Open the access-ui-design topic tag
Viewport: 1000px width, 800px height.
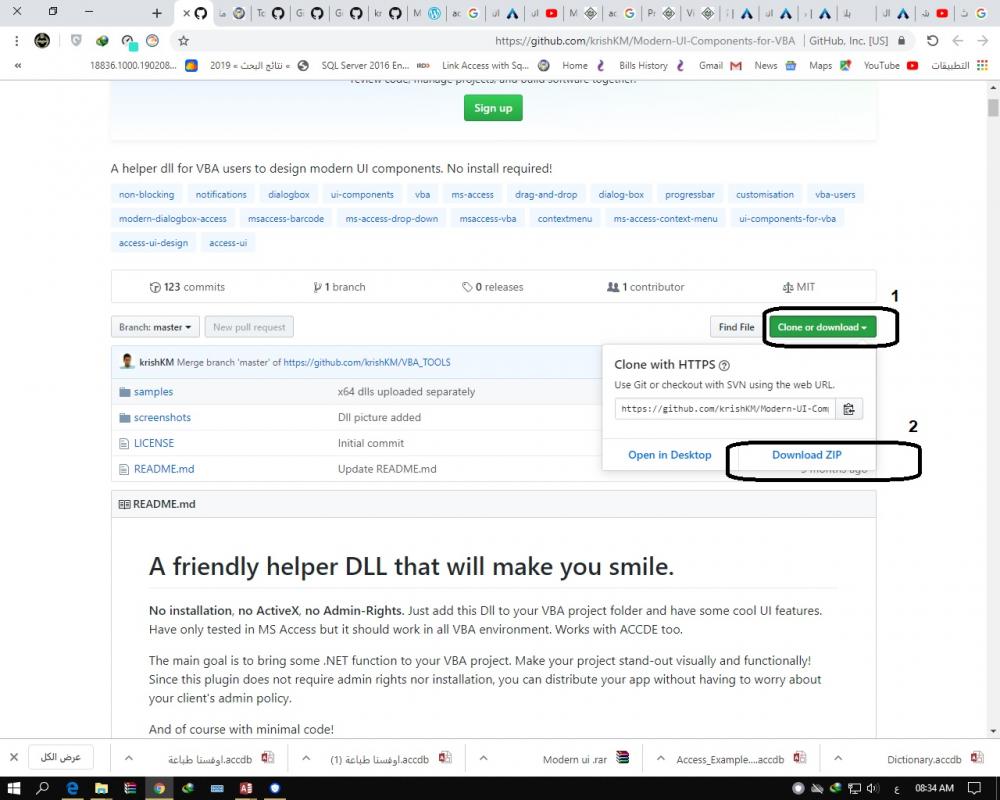click(153, 243)
